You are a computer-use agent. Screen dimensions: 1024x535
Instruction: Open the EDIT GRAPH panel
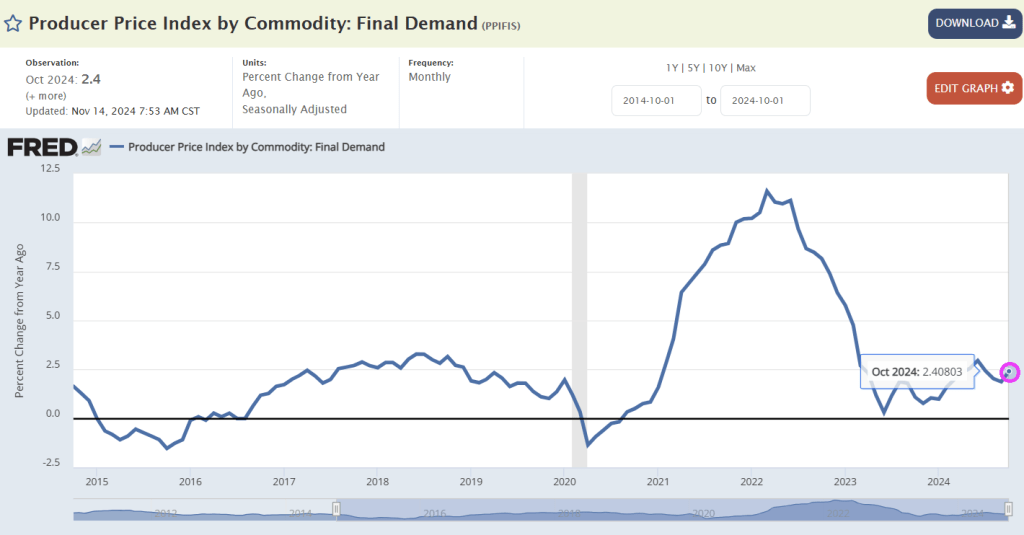pyautogui.click(x=973, y=88)
